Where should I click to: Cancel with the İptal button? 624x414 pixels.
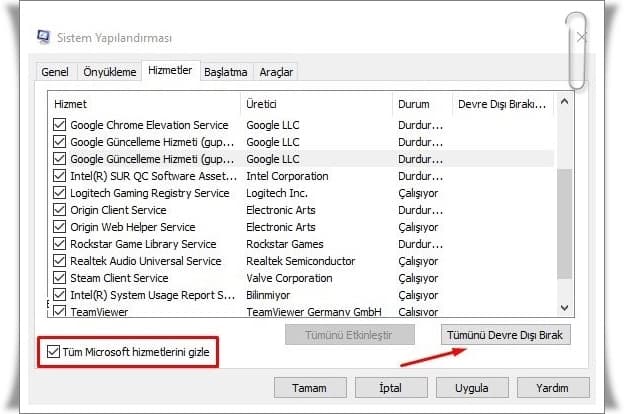[391, 388]
